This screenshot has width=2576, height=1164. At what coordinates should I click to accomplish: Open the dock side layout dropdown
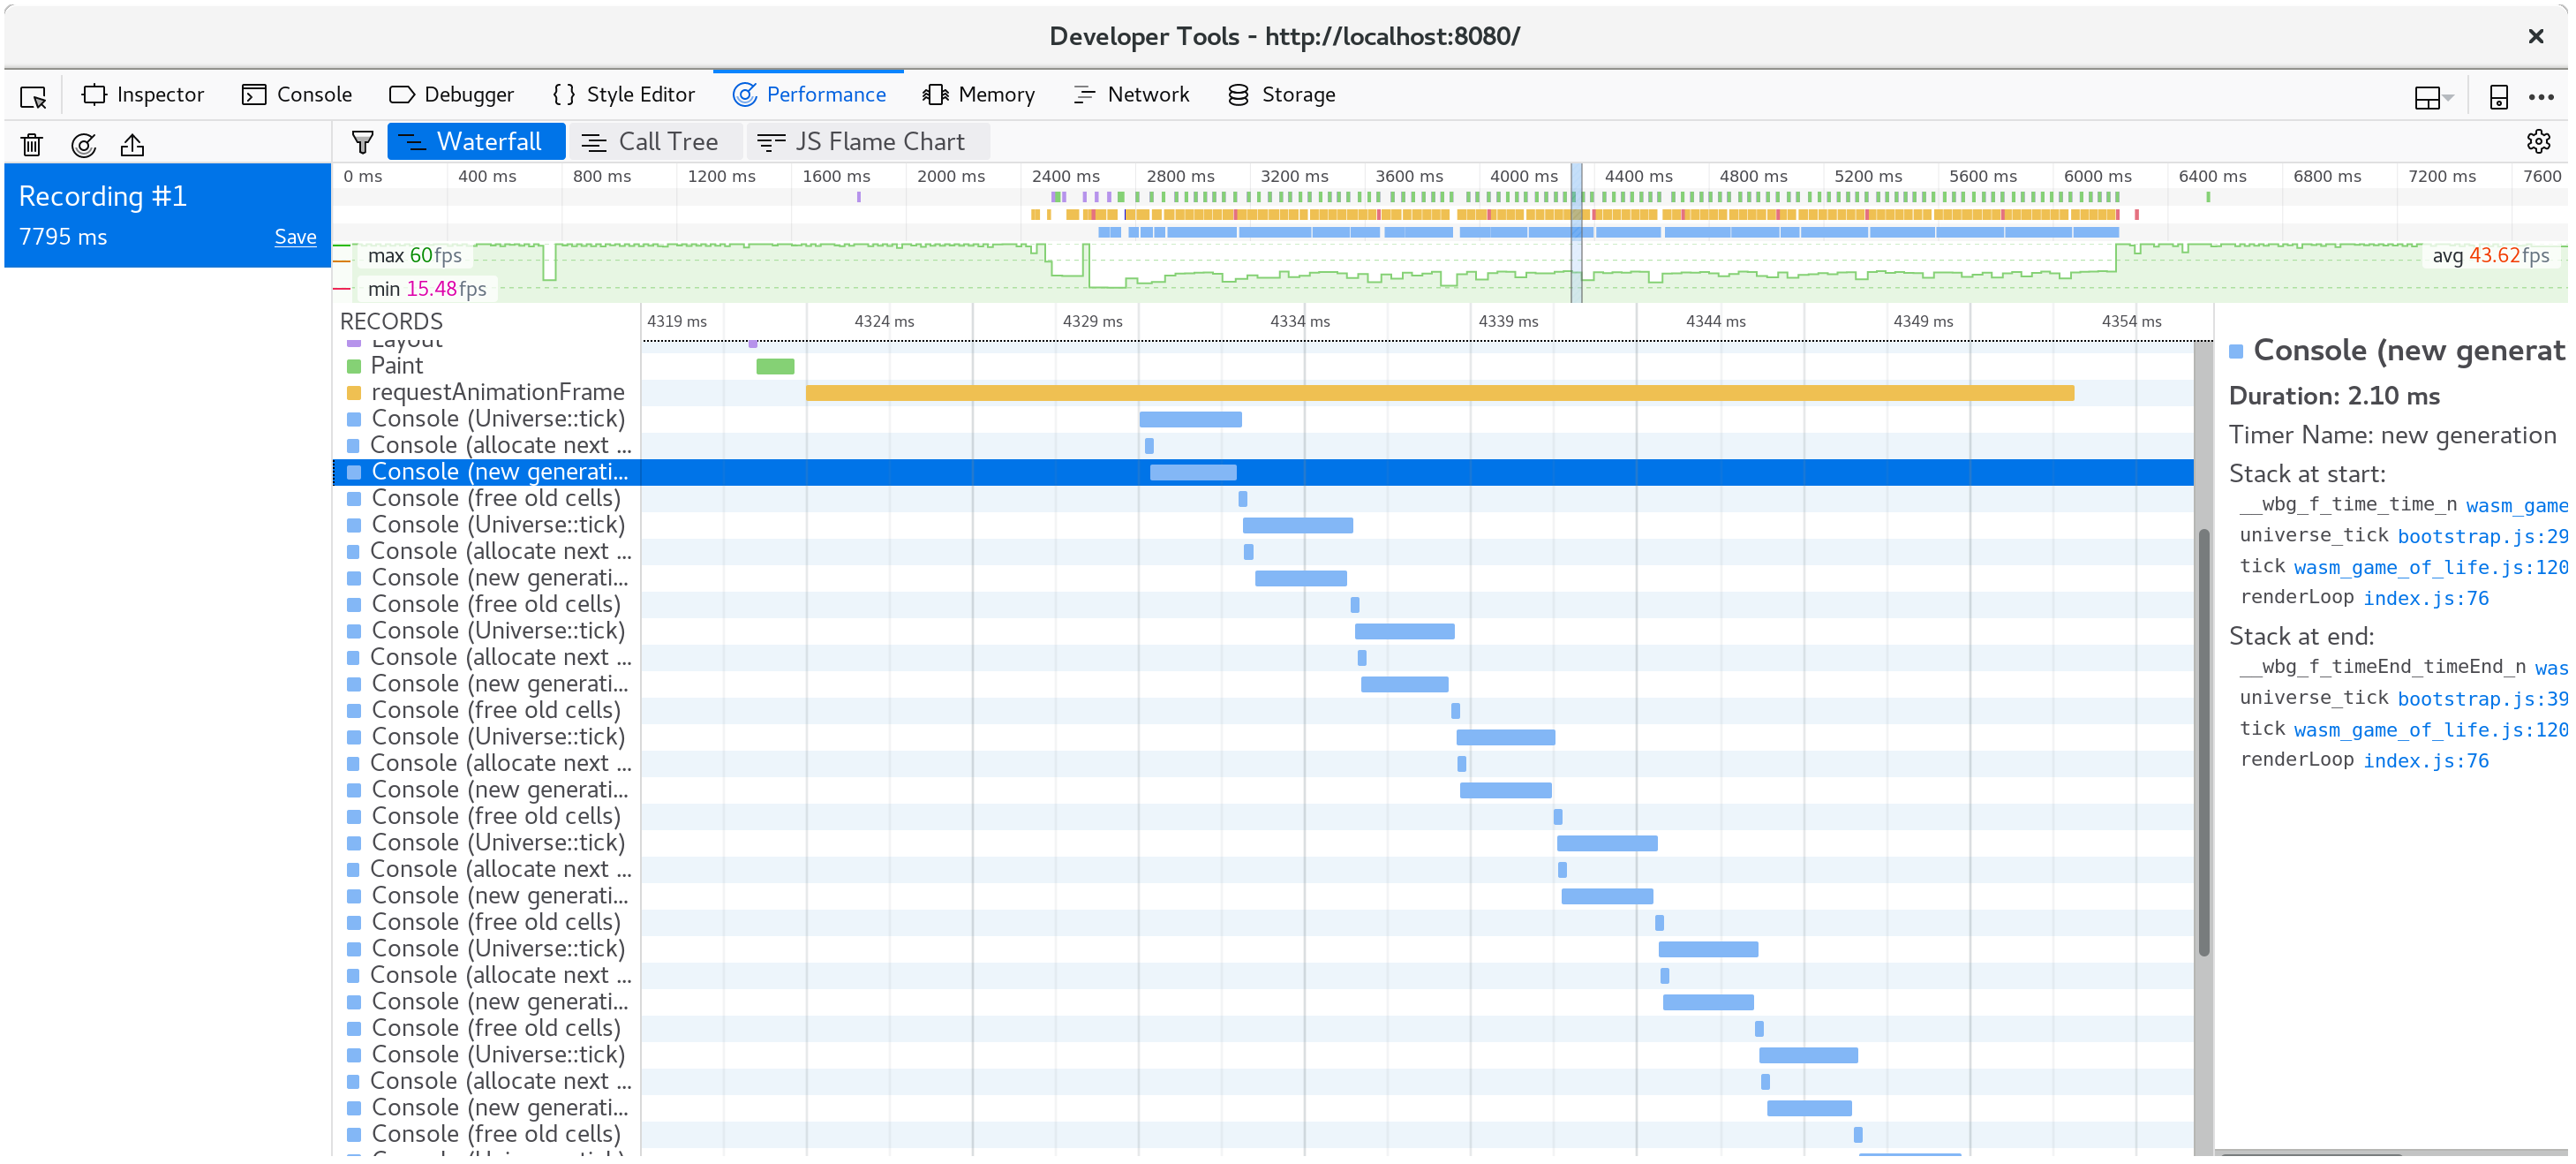click(2432, 96)
